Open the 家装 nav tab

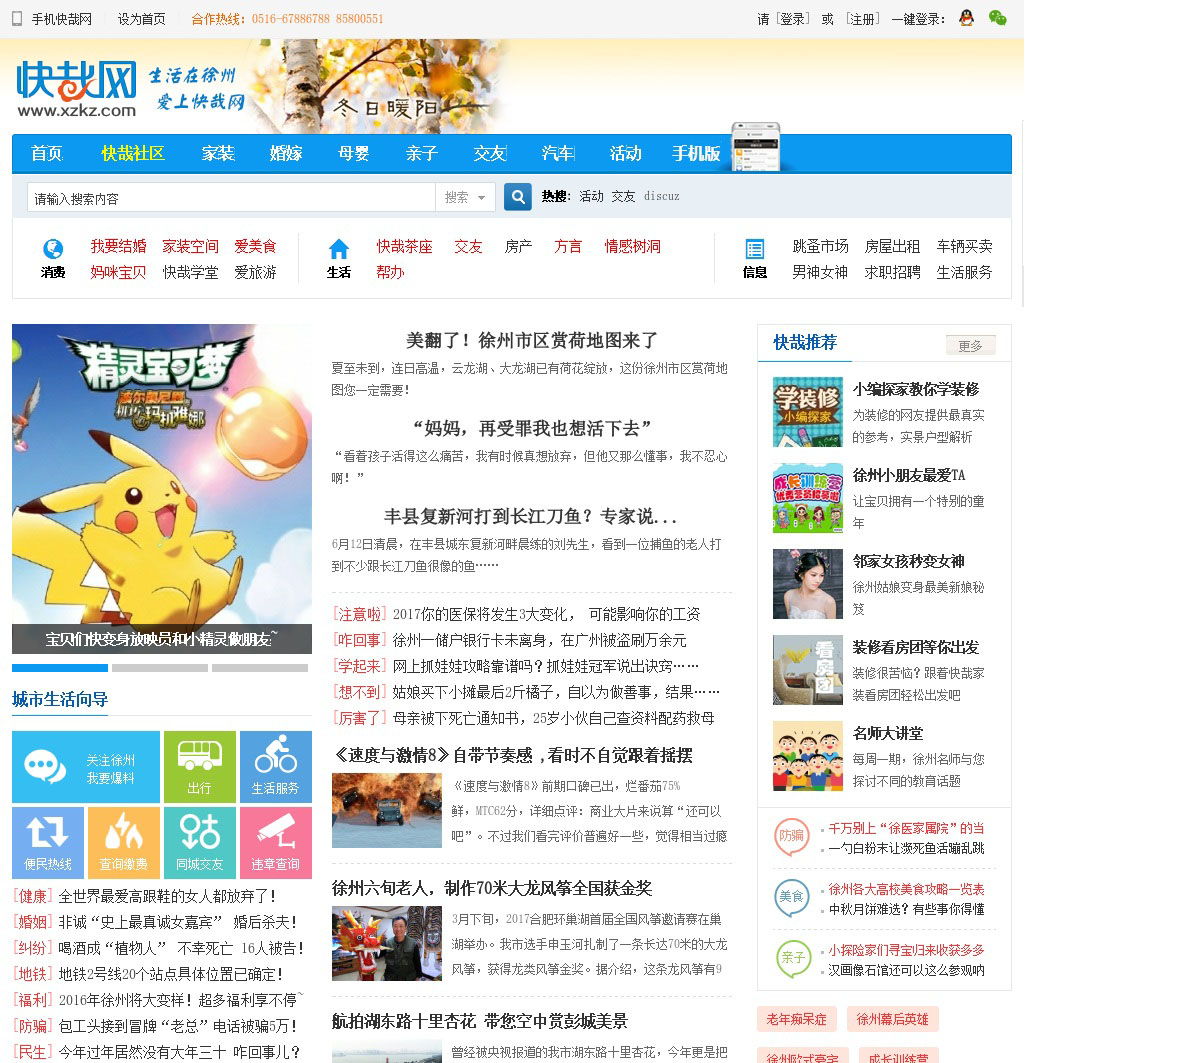tap(218, 153)
